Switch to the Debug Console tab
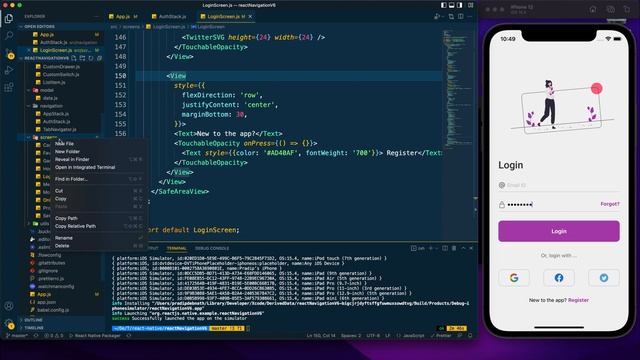 [x=212, y=248]
